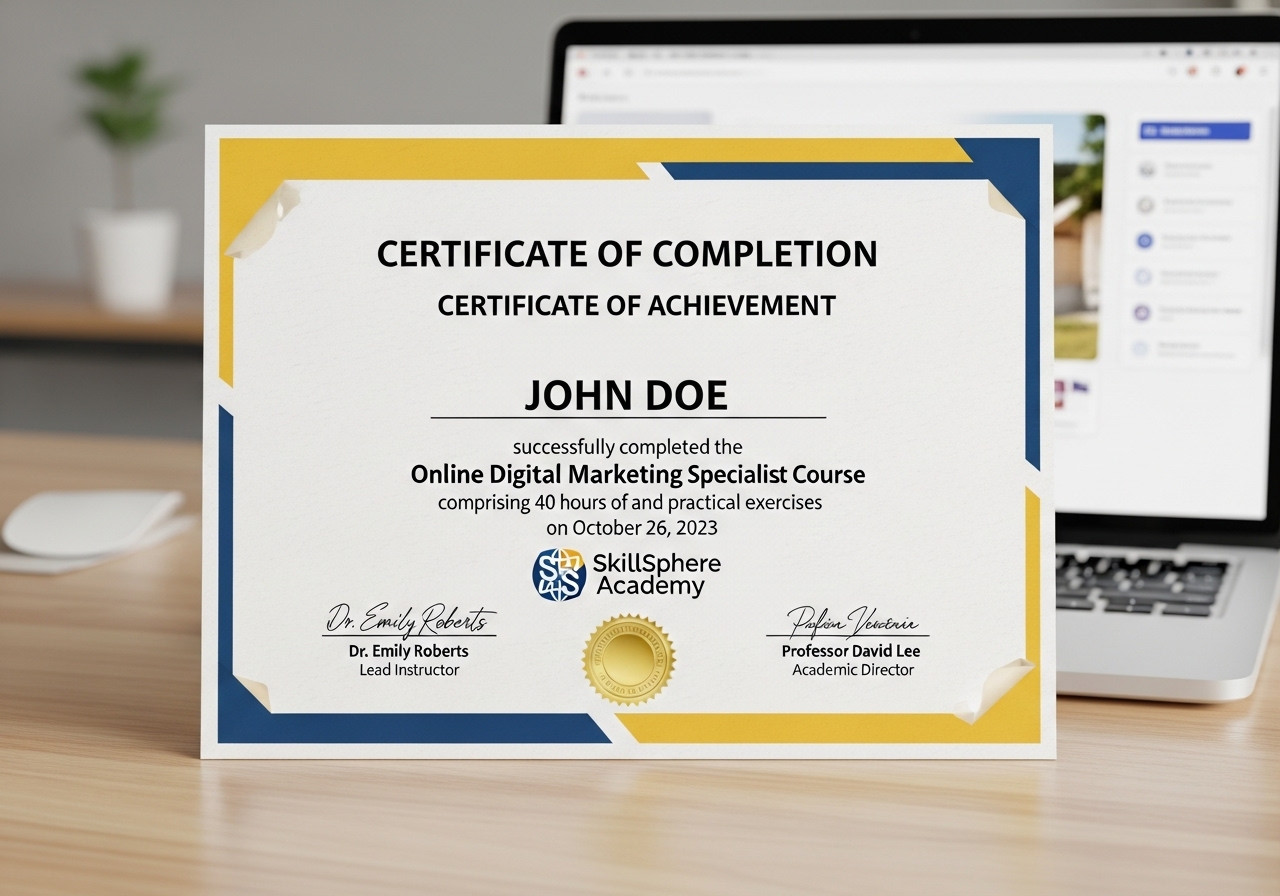Click the curled bottom-right corner of the certificate
The height and width of the screenshot is (896, 1280).
click(x=993, y=690)
